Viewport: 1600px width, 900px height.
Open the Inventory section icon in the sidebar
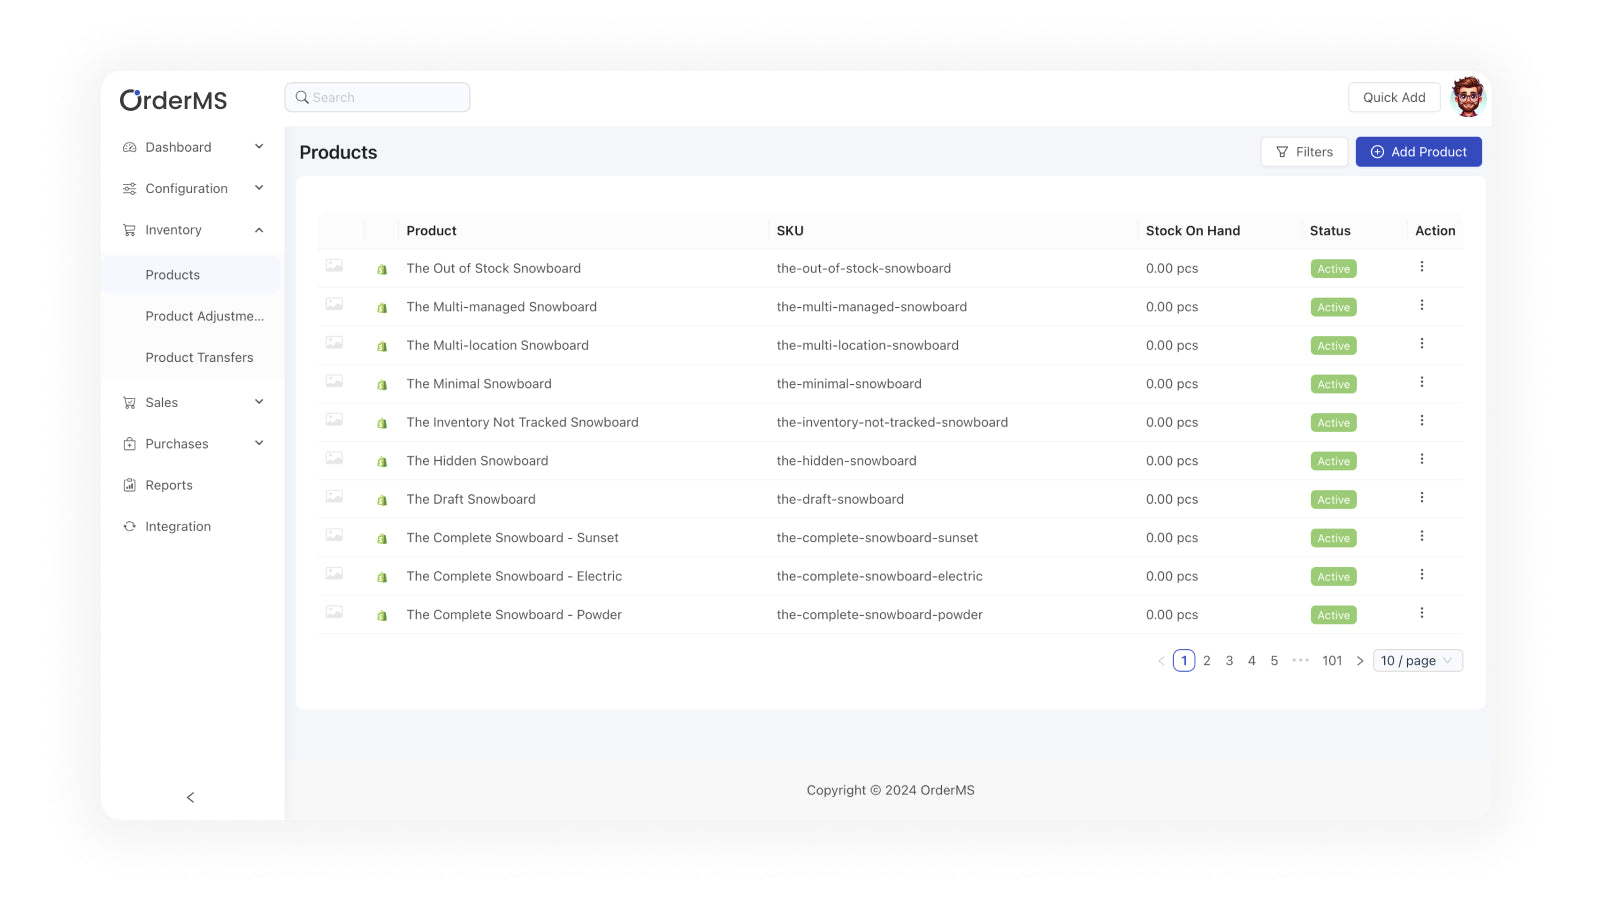point(129,230)
